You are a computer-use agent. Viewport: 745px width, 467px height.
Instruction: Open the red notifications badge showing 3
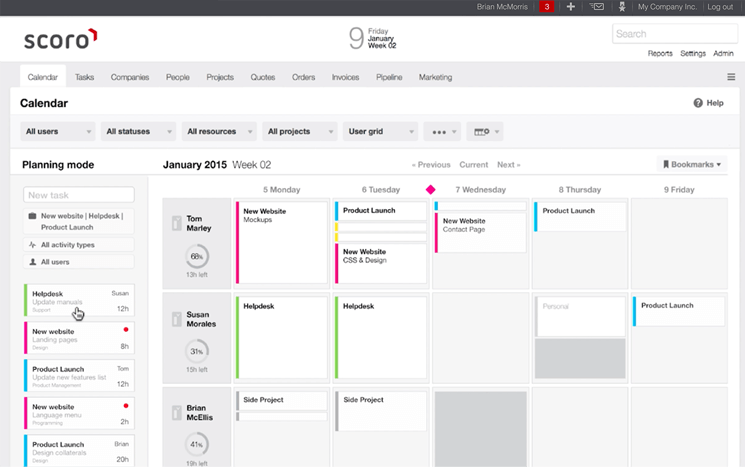click(546, 7)
